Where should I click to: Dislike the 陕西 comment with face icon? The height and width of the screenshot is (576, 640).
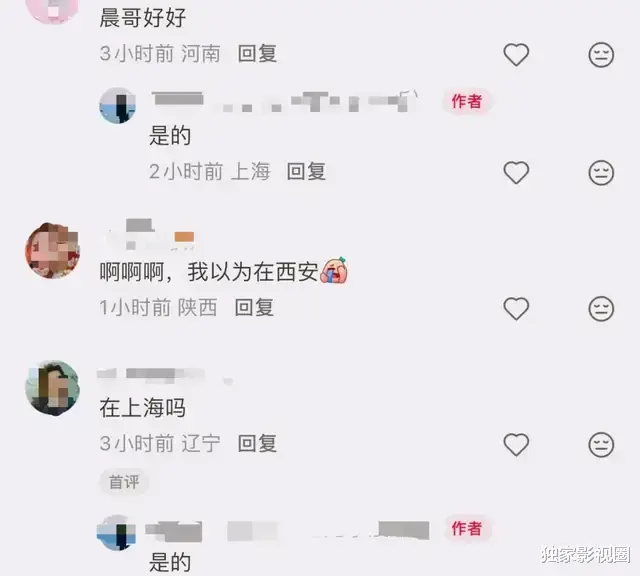pyautogui.click(x=601, y=308)
